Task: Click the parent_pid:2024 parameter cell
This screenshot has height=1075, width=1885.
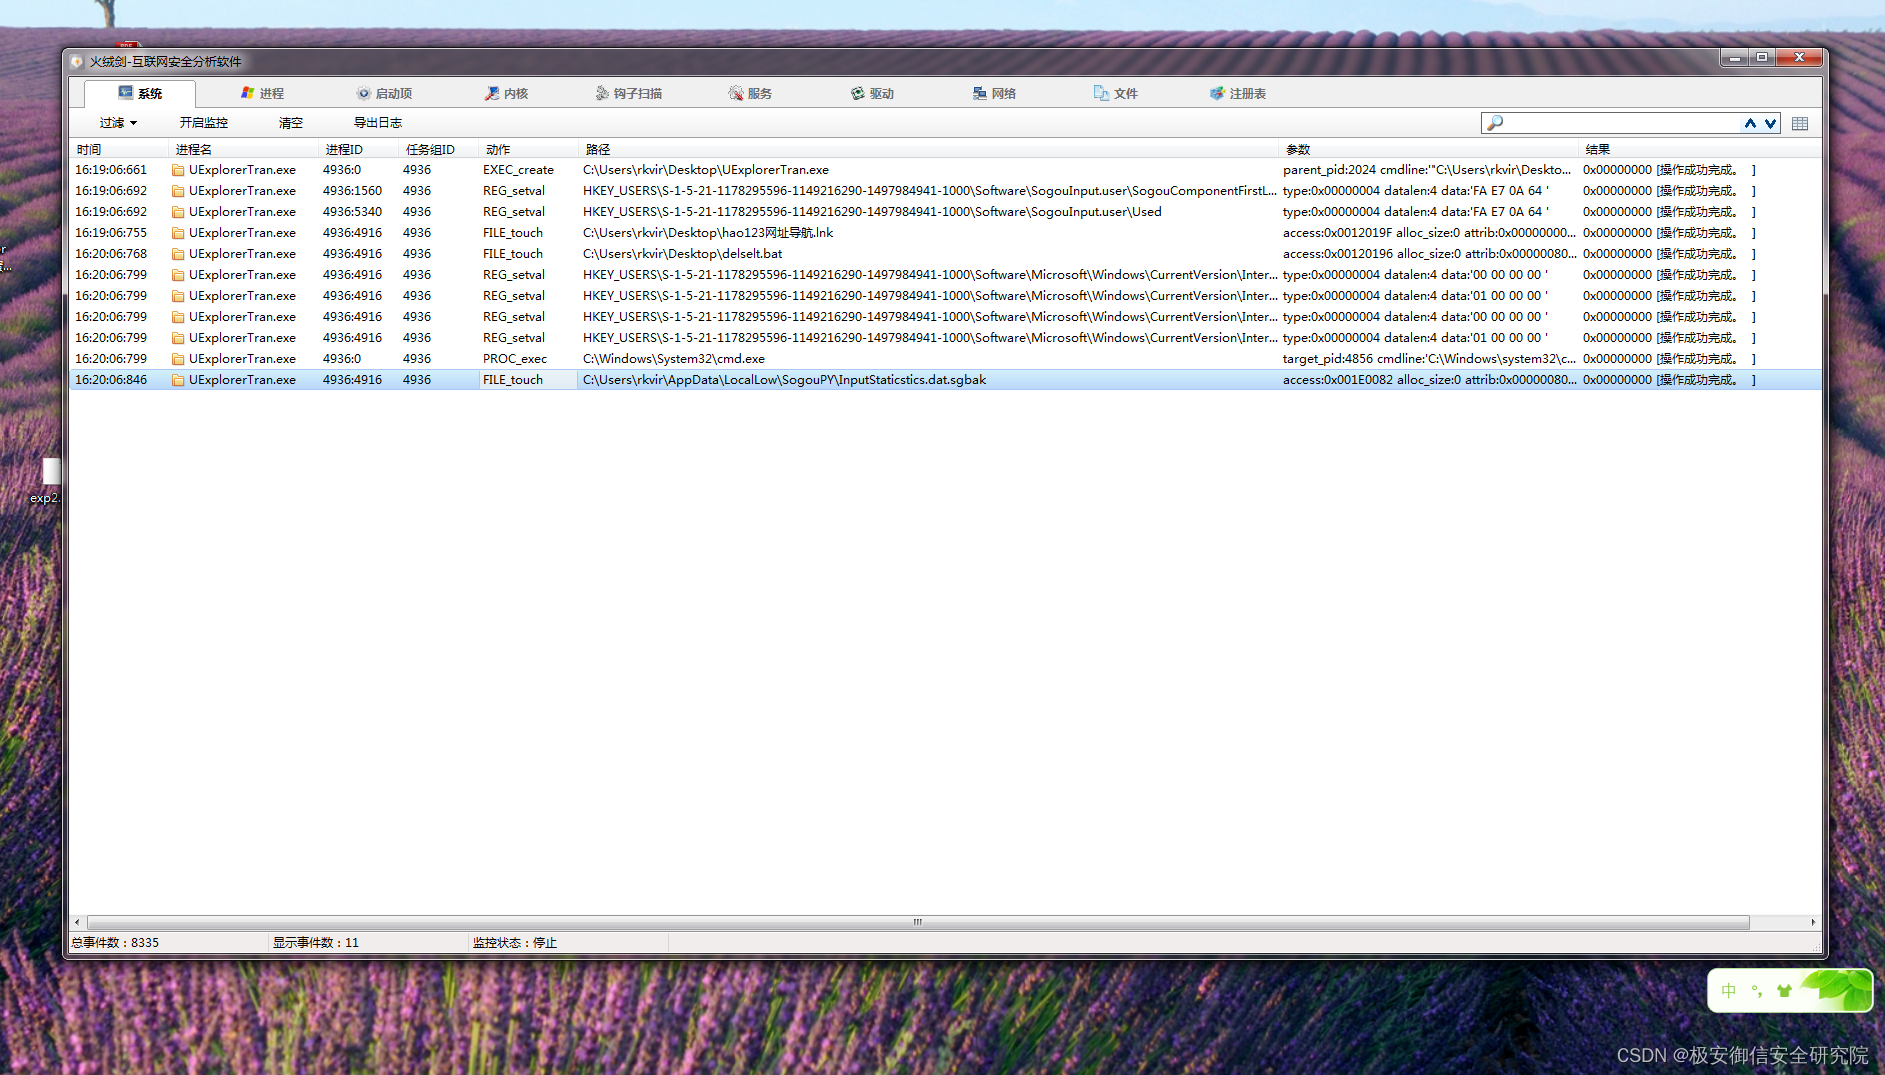Action: tap(1427, 170)
